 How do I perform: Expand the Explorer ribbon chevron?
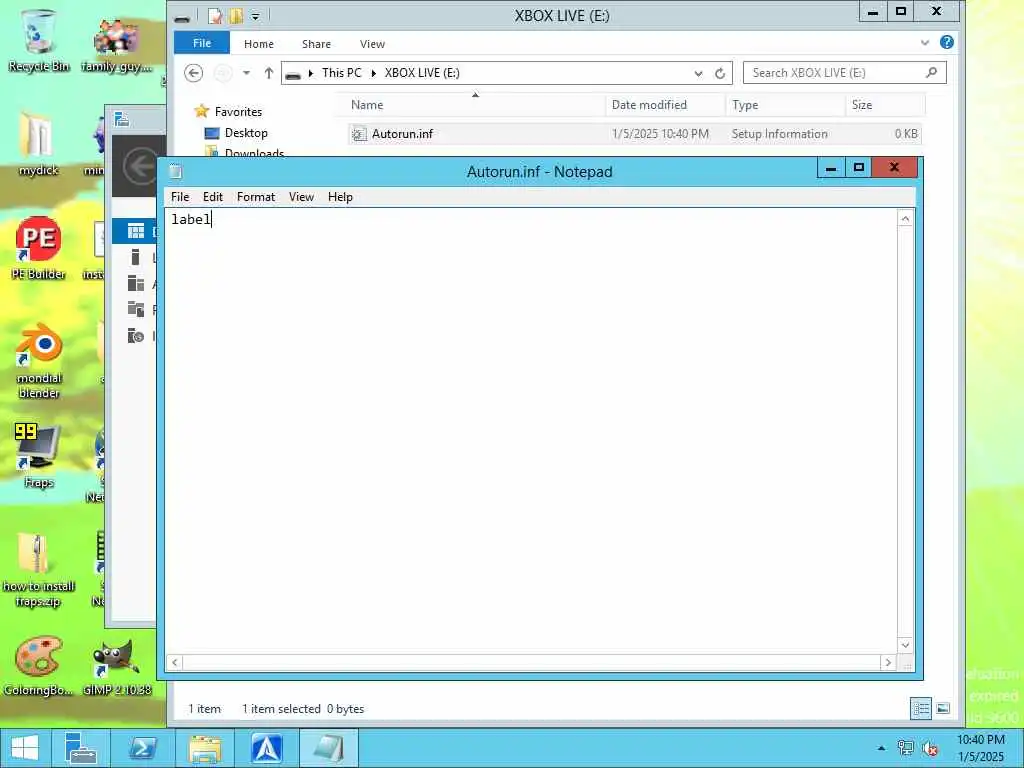[925, 43]
